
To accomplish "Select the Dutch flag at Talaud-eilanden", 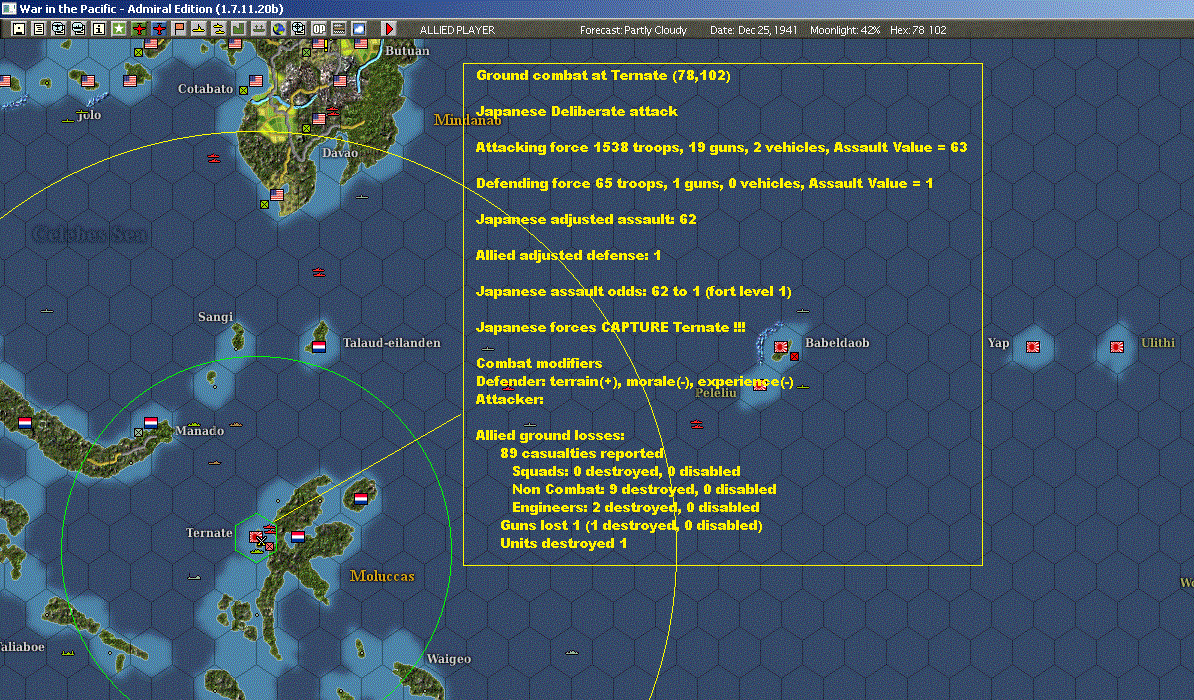I will 319,347.
